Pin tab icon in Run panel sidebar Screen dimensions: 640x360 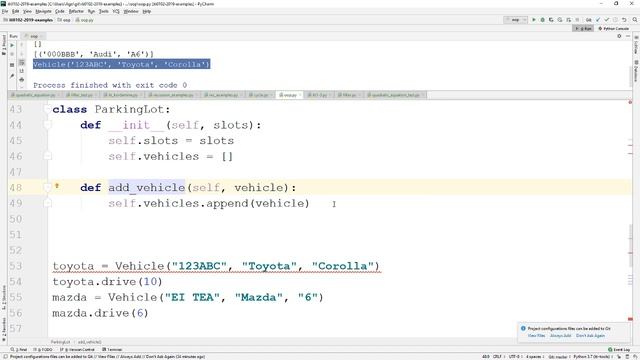[12, 76]
